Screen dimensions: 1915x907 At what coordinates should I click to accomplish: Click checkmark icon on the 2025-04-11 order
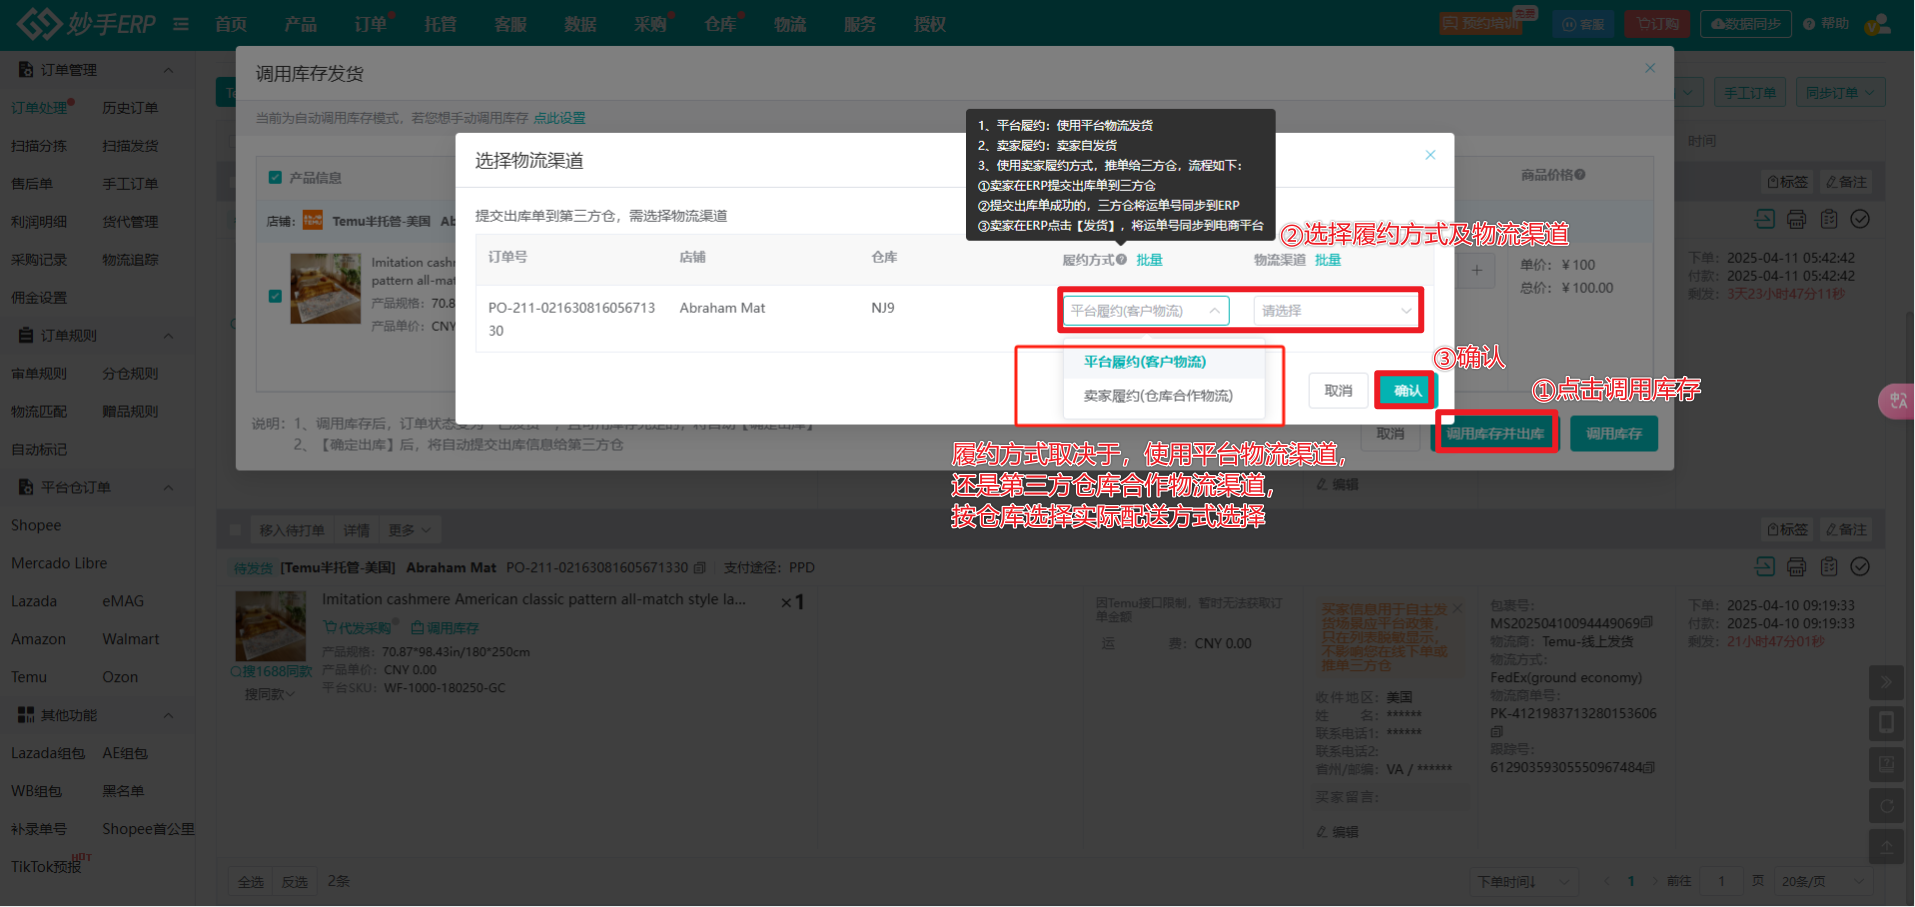click(x=1861, y=219)
